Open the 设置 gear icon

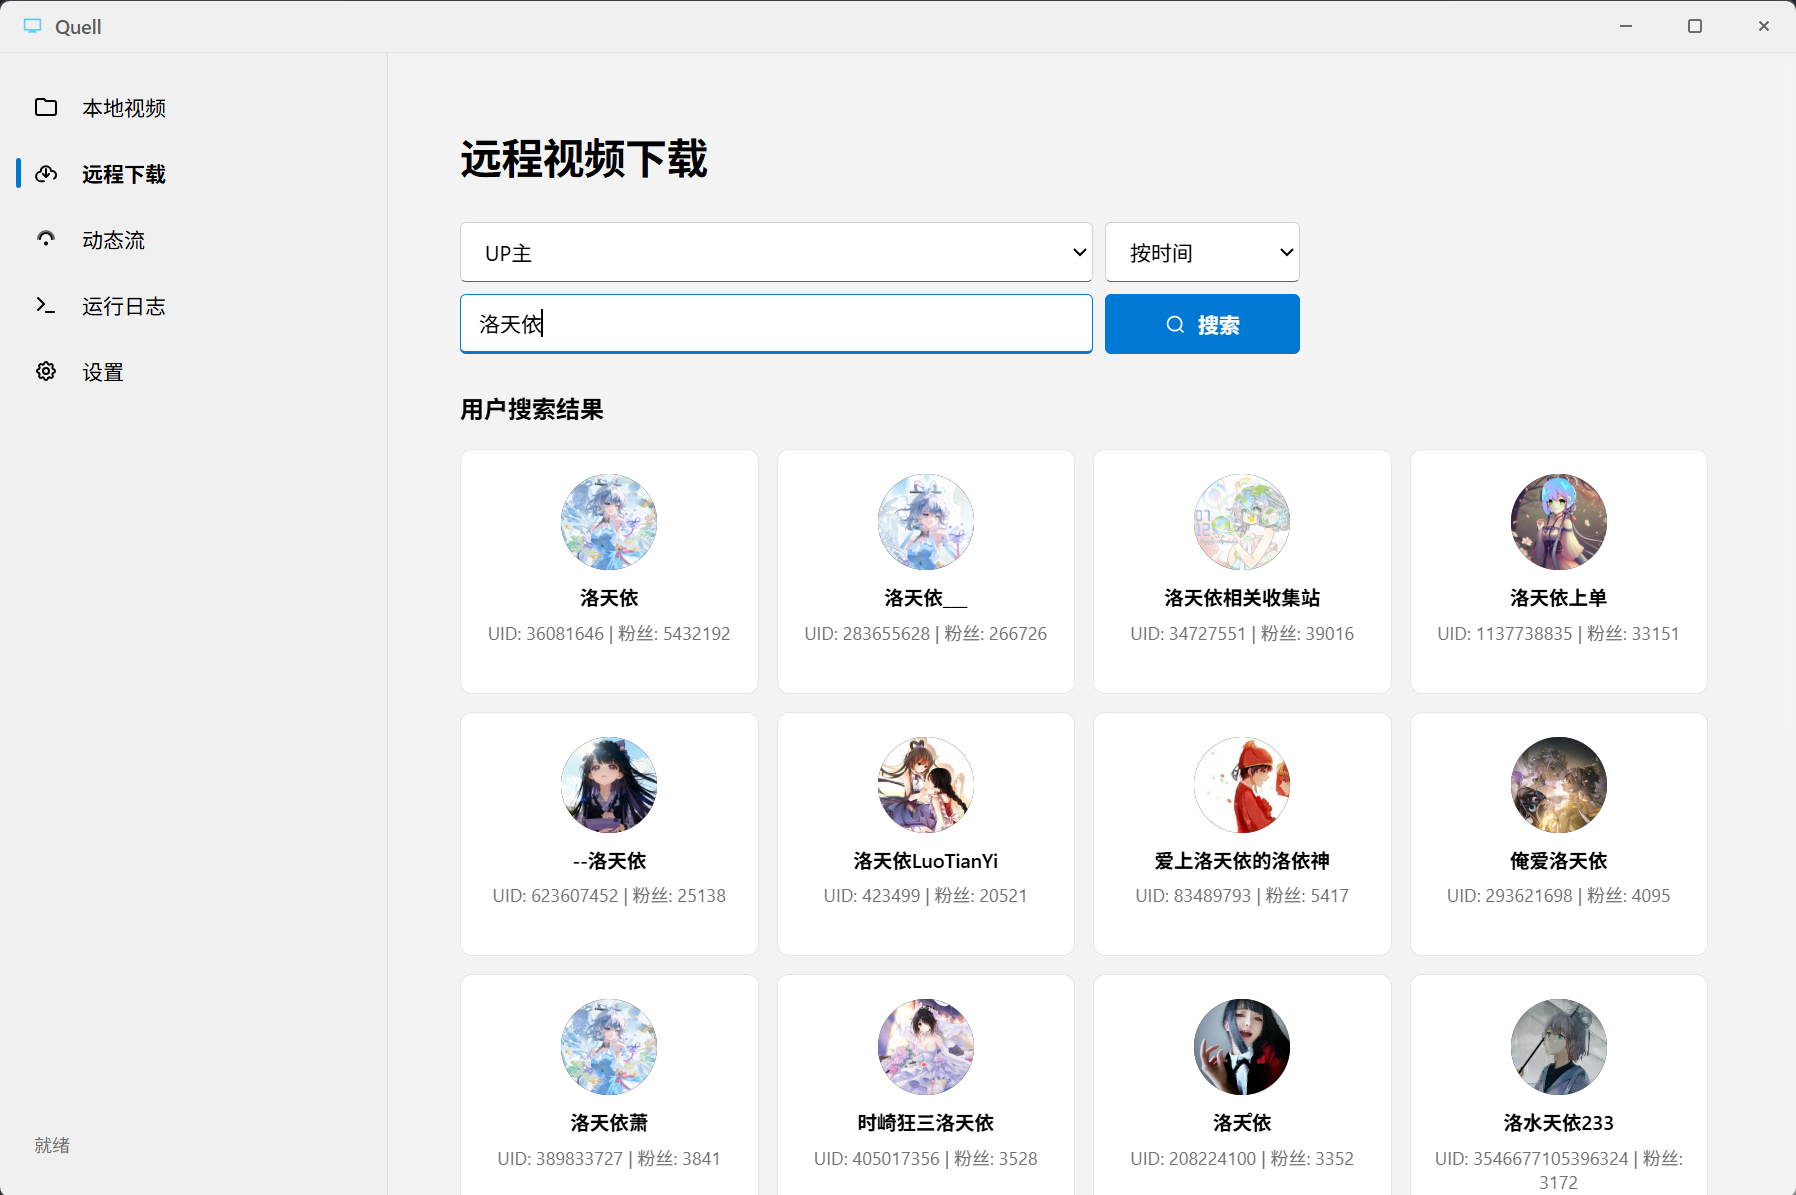pos(46,371)
